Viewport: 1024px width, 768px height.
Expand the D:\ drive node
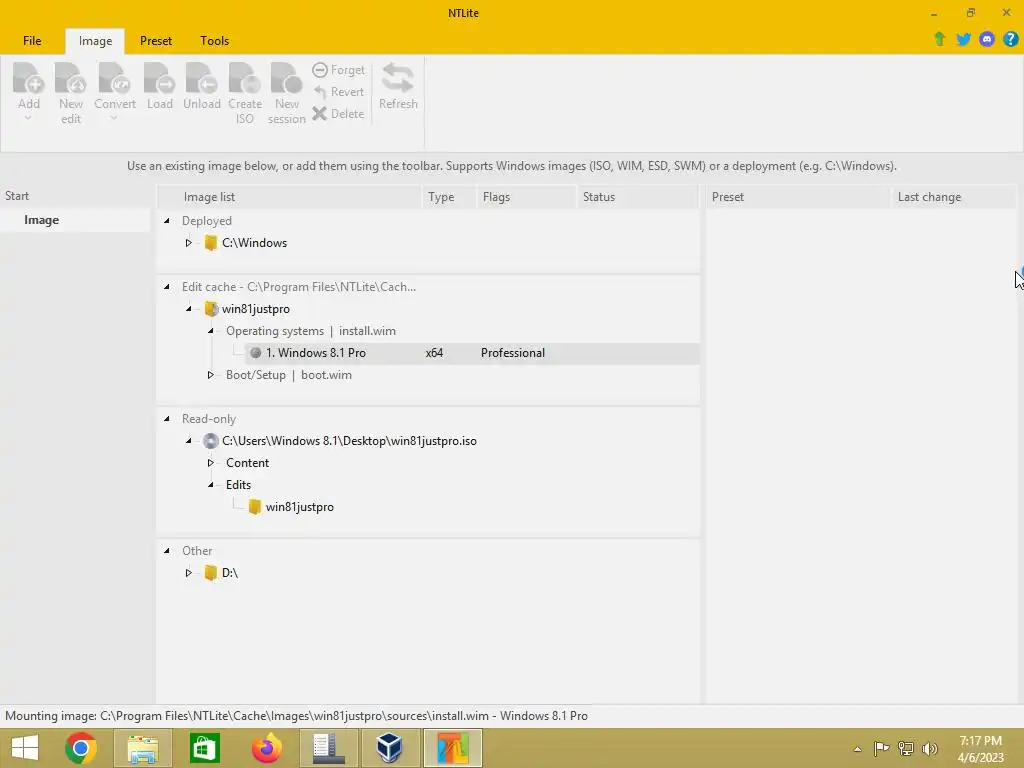tap(189, 573)
